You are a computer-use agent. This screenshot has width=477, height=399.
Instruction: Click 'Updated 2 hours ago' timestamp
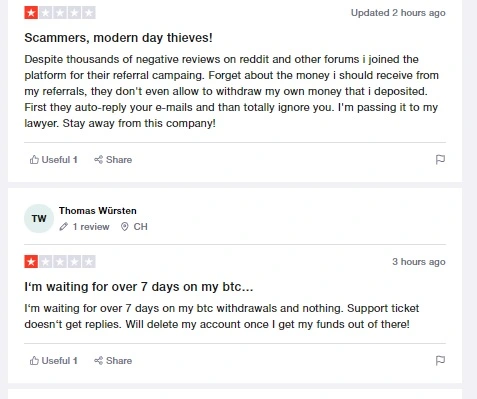tap(398, 13)
